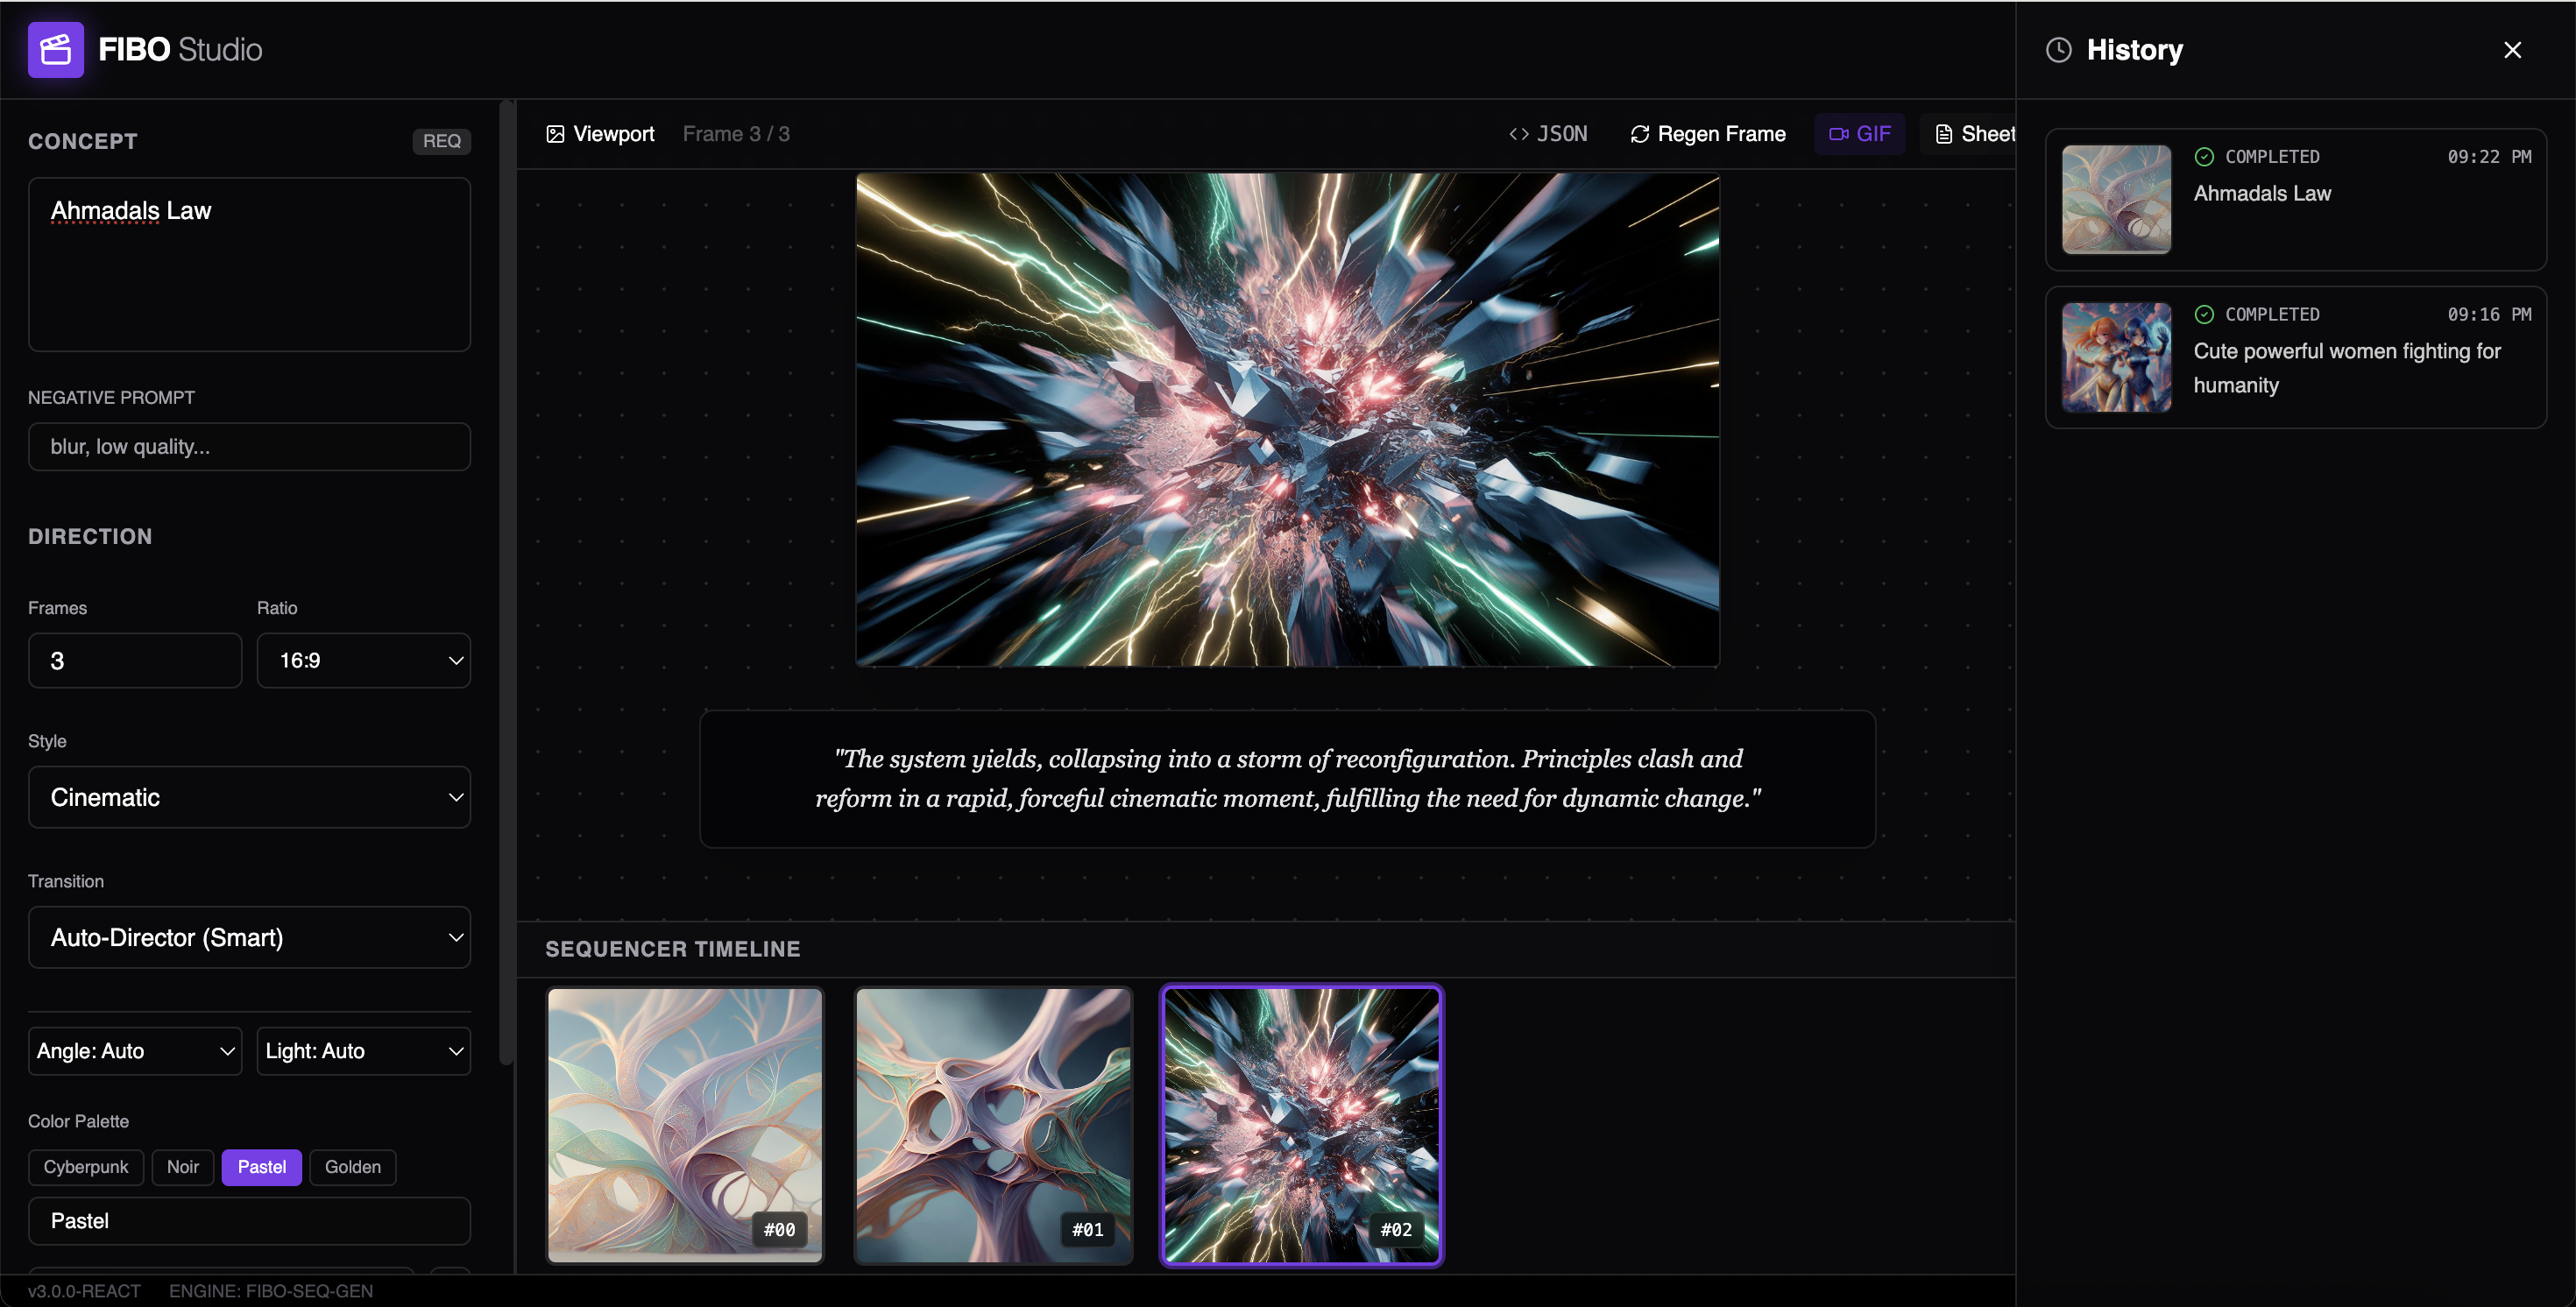Toggle the Golden color palette

point(352,1167)
